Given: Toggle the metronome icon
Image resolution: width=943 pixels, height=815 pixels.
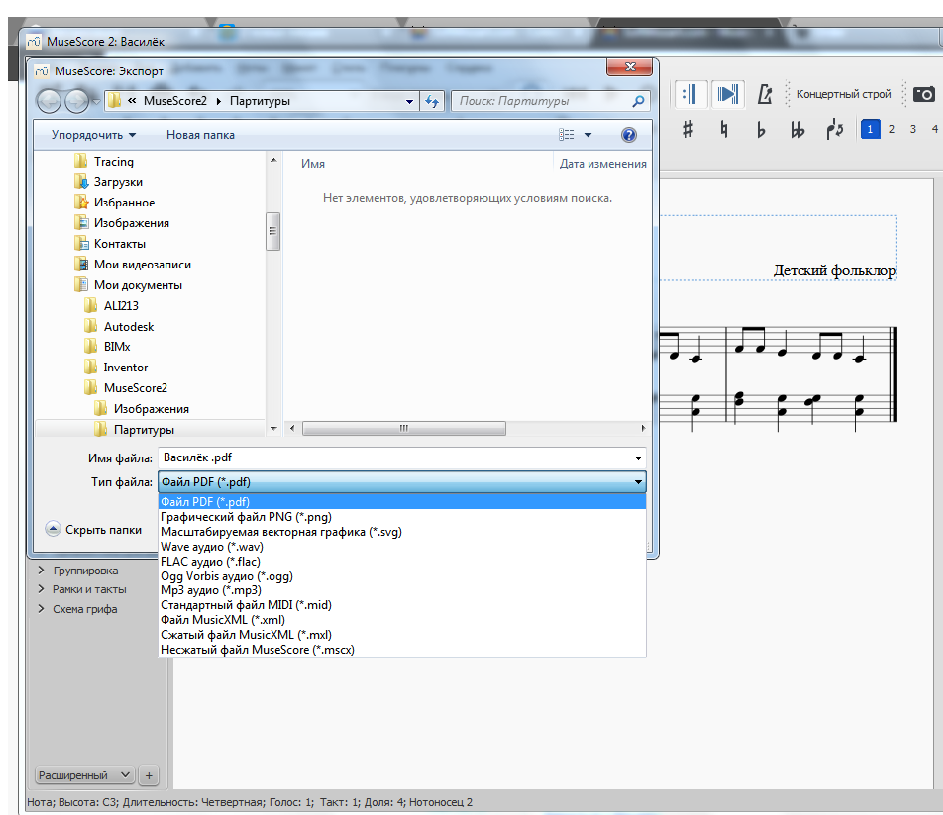Looking at the screenshot, I should pyautogui.click(x=765, y=94).
